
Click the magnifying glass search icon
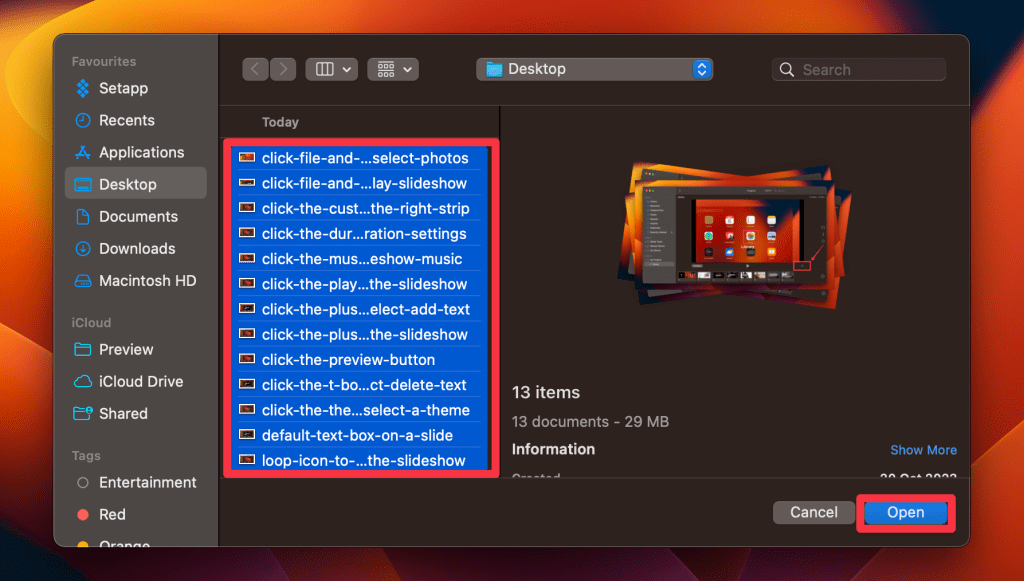pos(787,69)
